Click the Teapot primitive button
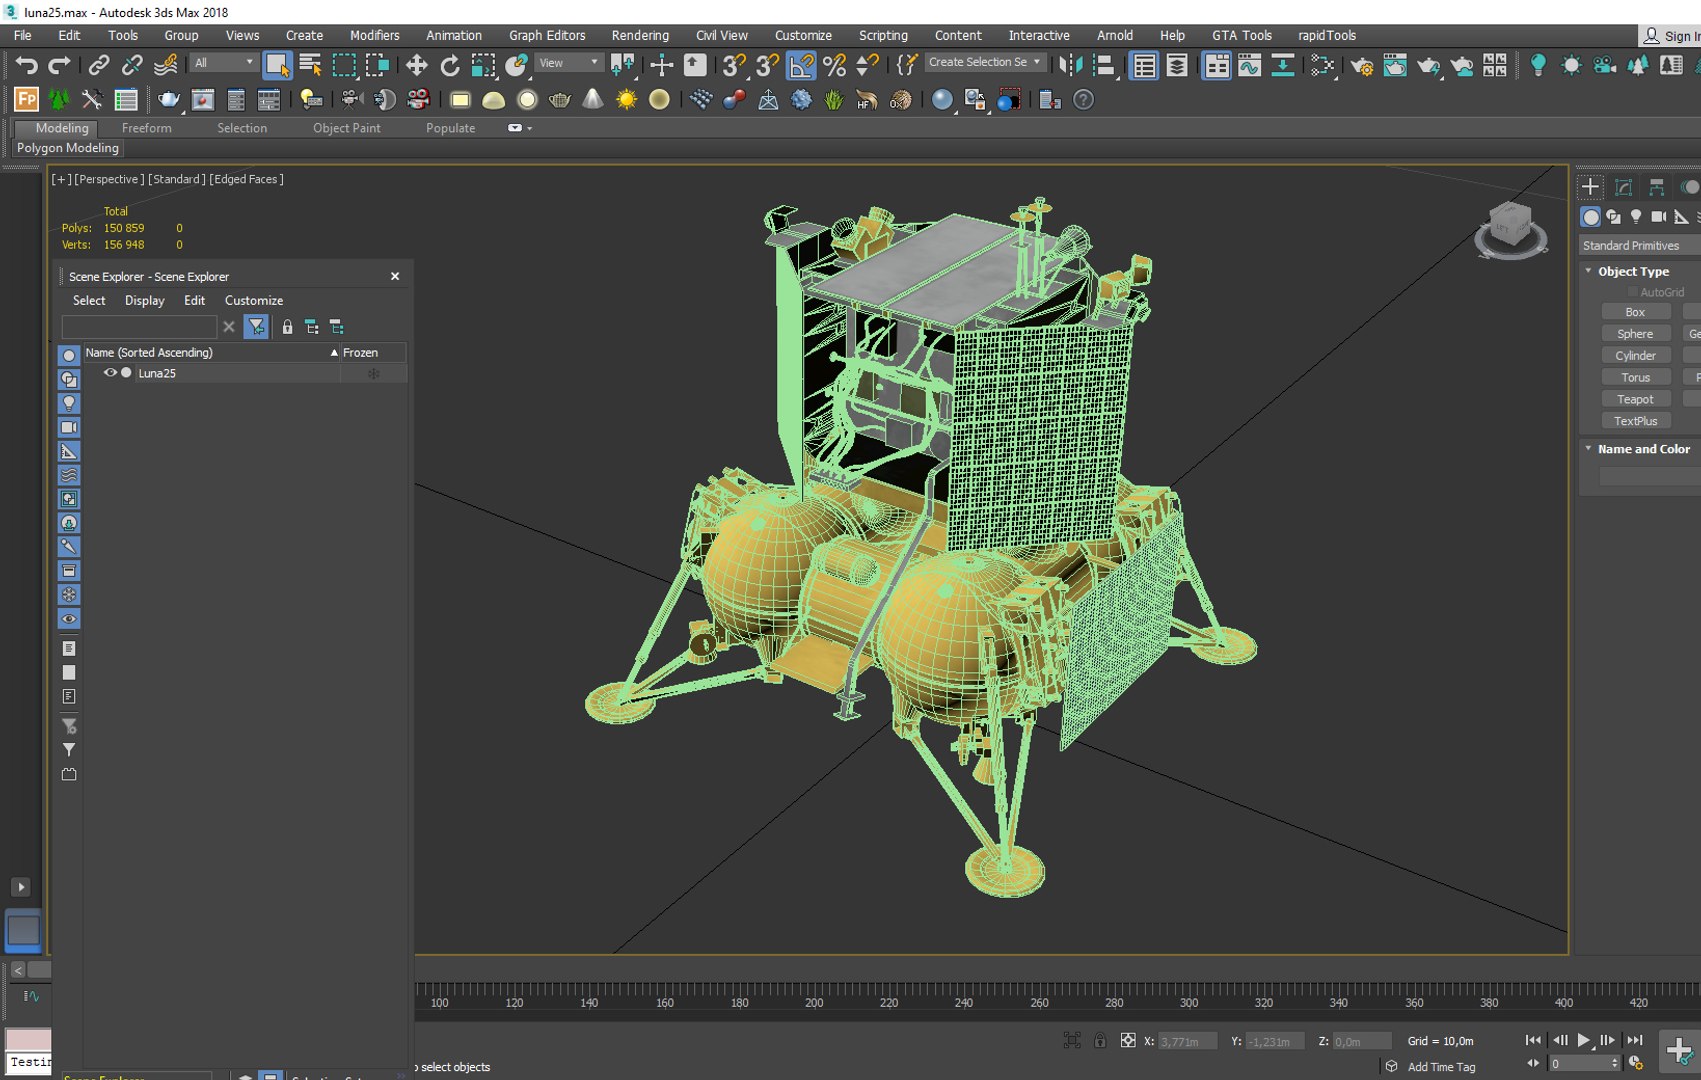 pos(1635,399)
